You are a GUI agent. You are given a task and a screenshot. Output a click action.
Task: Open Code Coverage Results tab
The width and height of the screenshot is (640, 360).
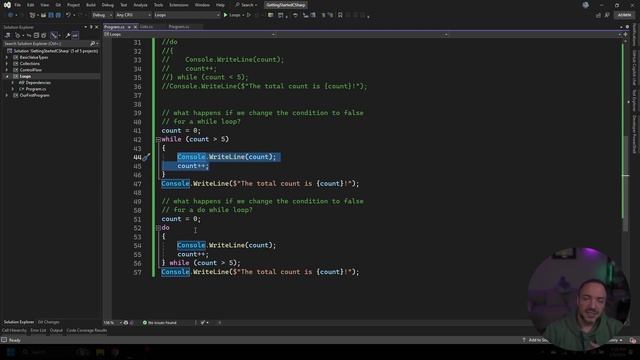tap(87, 331)
